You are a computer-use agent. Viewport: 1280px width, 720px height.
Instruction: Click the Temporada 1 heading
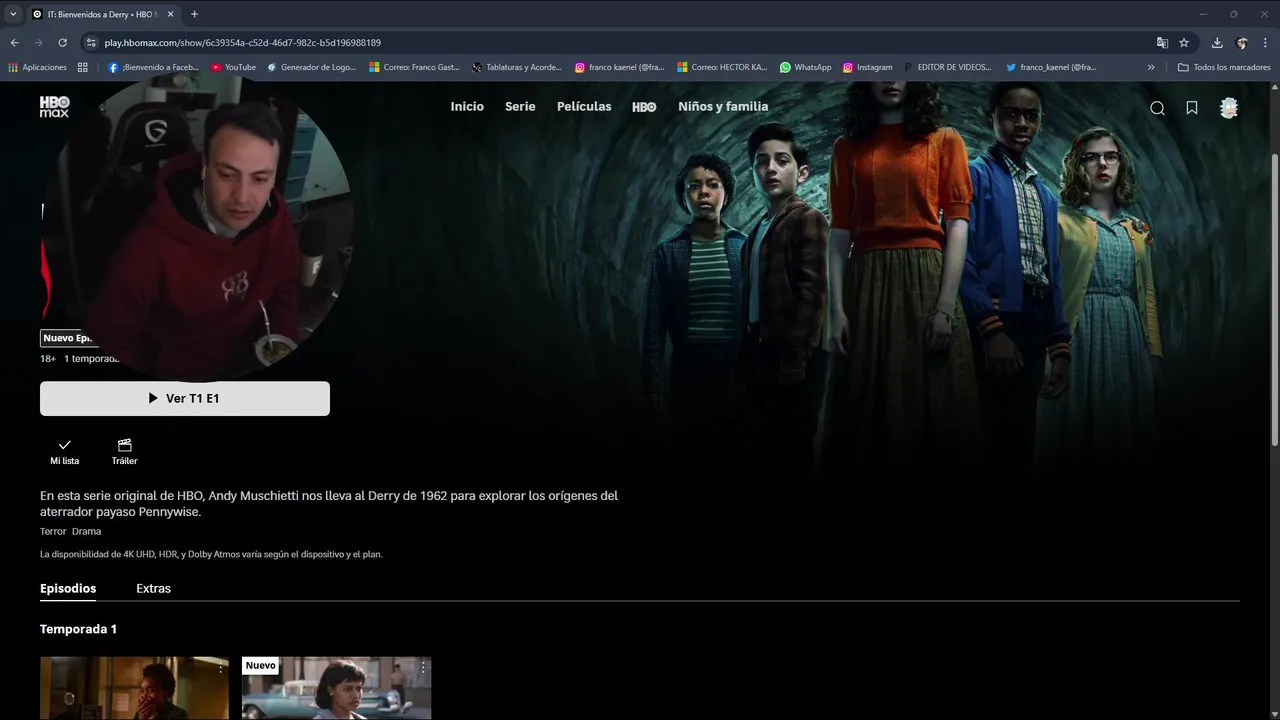[78, 629]
